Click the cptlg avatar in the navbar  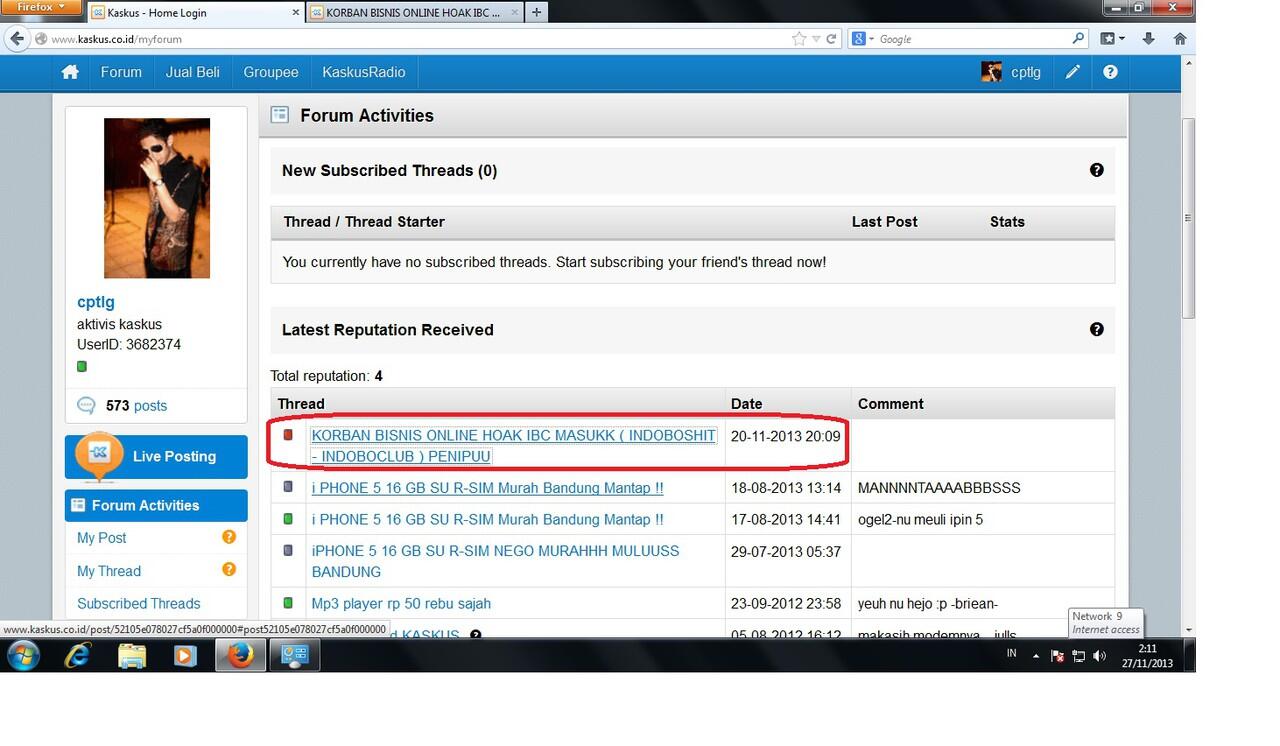coord(991,72)
